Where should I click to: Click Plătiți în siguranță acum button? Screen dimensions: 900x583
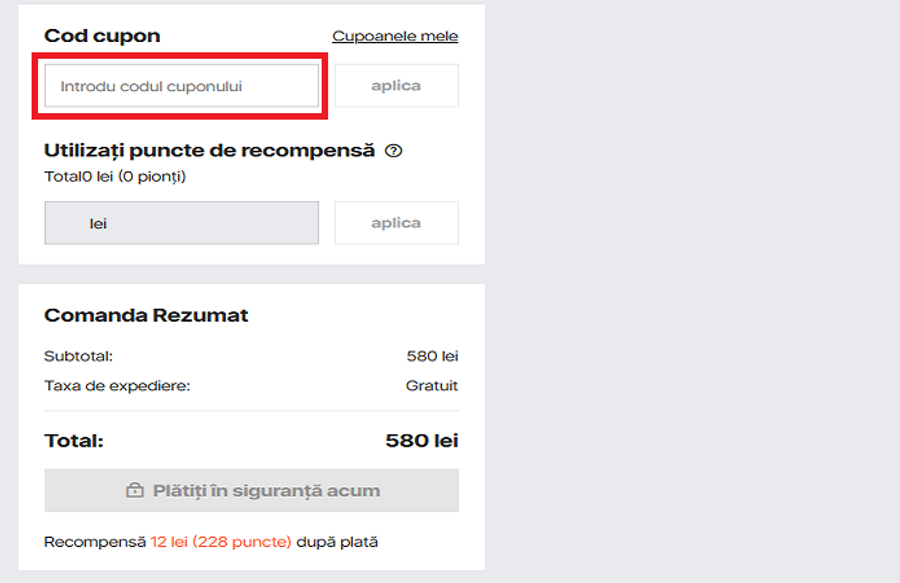[x=251, y=491]
